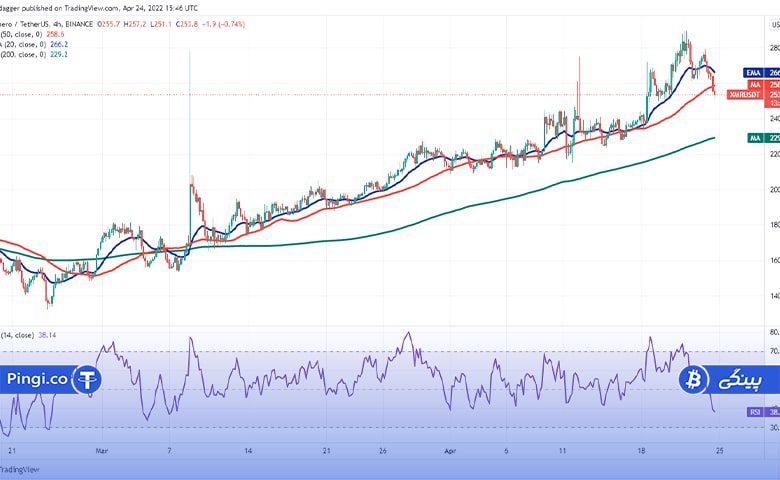Click the Mar date label on time axis
Viewport: 780px width, 480px height.
point(101,451)
